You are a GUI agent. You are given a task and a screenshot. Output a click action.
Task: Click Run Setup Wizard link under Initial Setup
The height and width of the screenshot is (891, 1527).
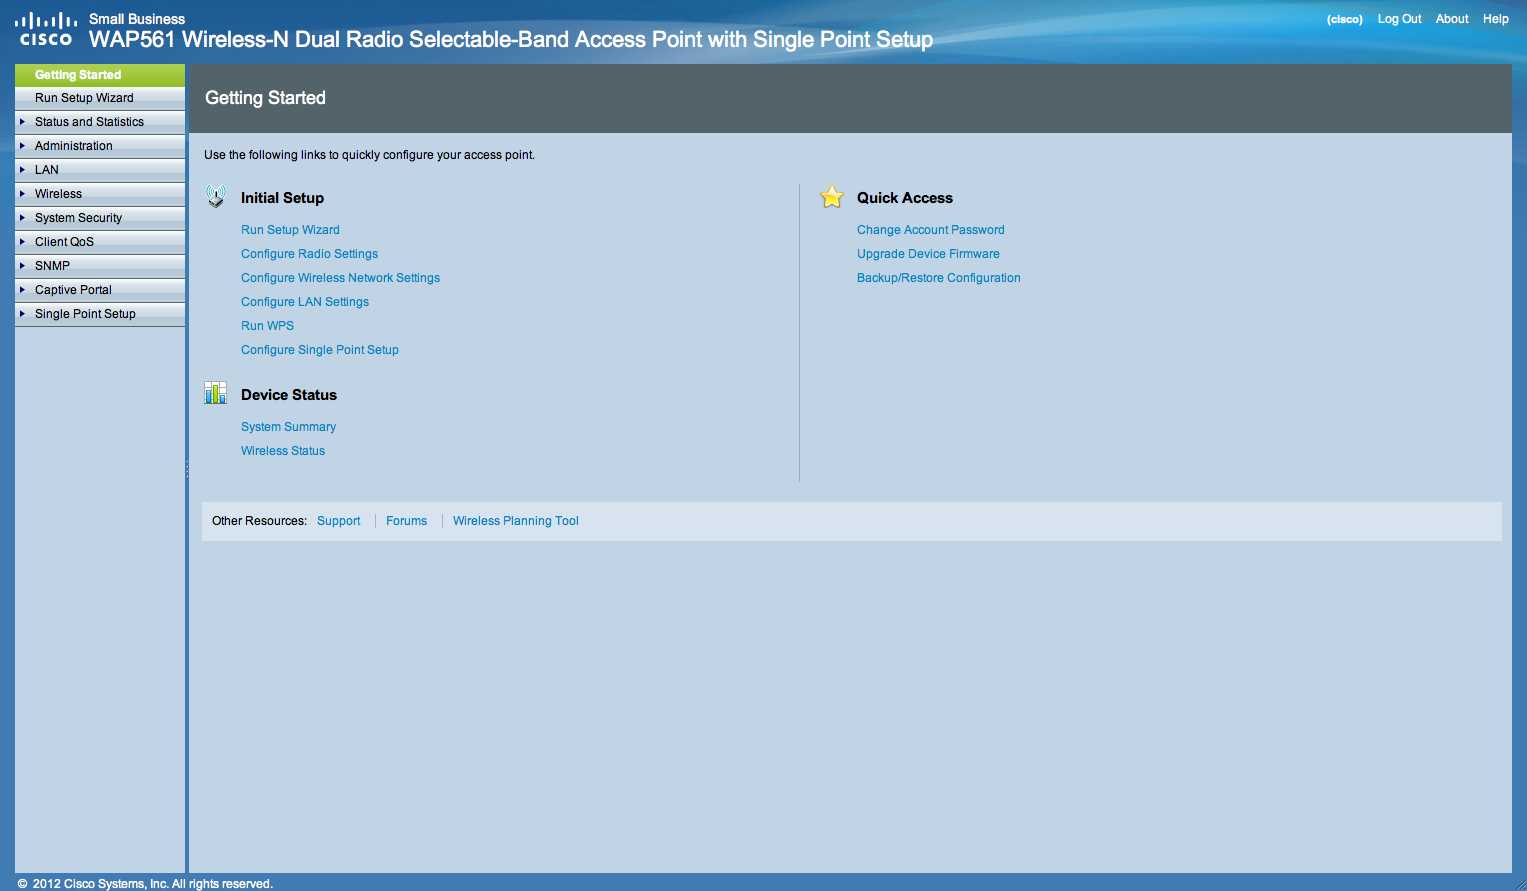290,230
